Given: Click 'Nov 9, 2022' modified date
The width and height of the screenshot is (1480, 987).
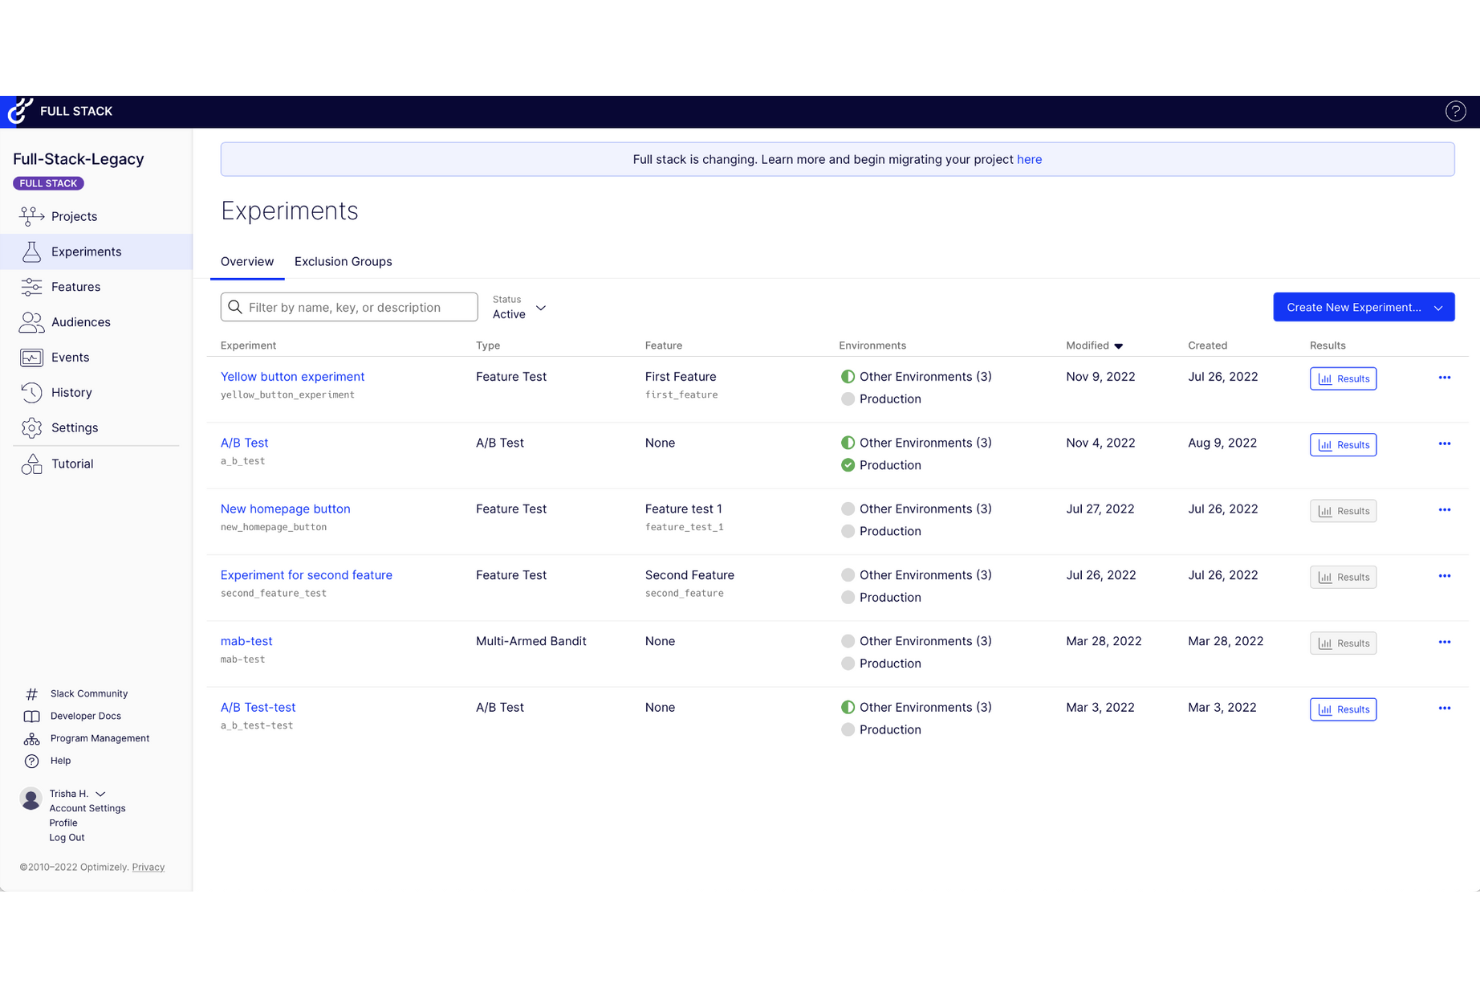Looking at the screenshot, I should [1100, 377].
